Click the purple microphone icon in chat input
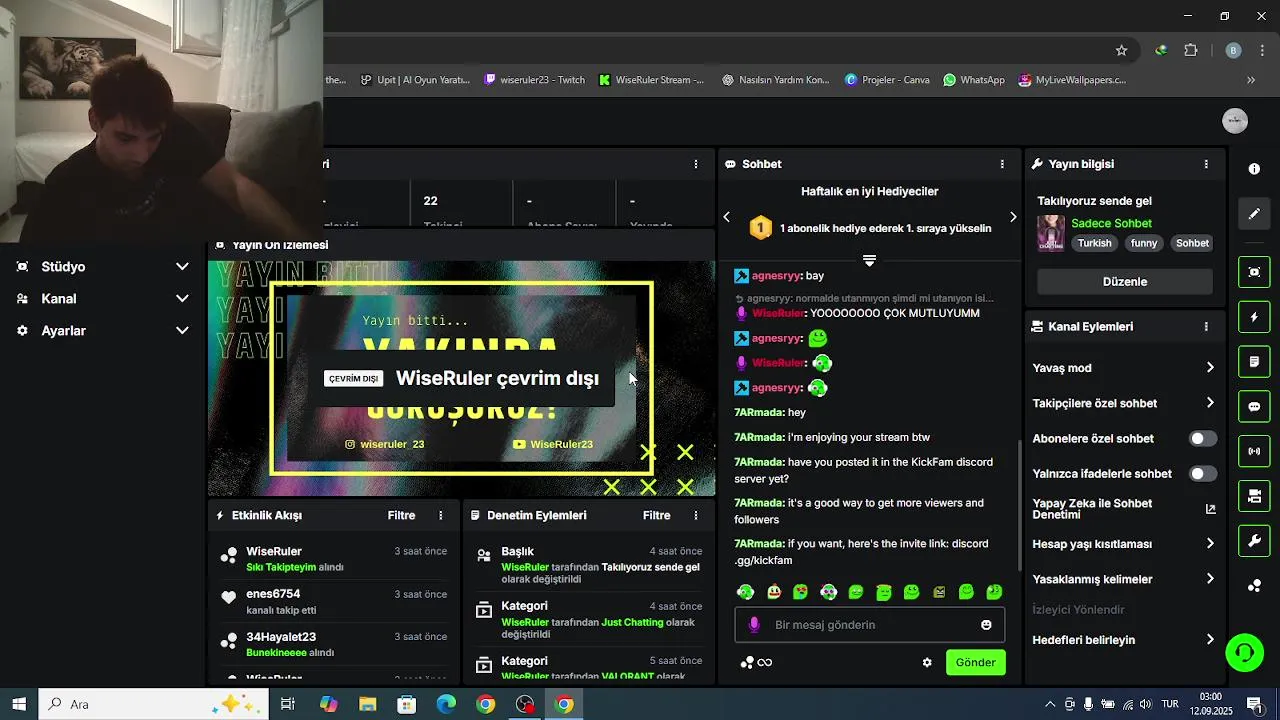The width and height of the screenshot is (1280, 720). click(755, 625)
